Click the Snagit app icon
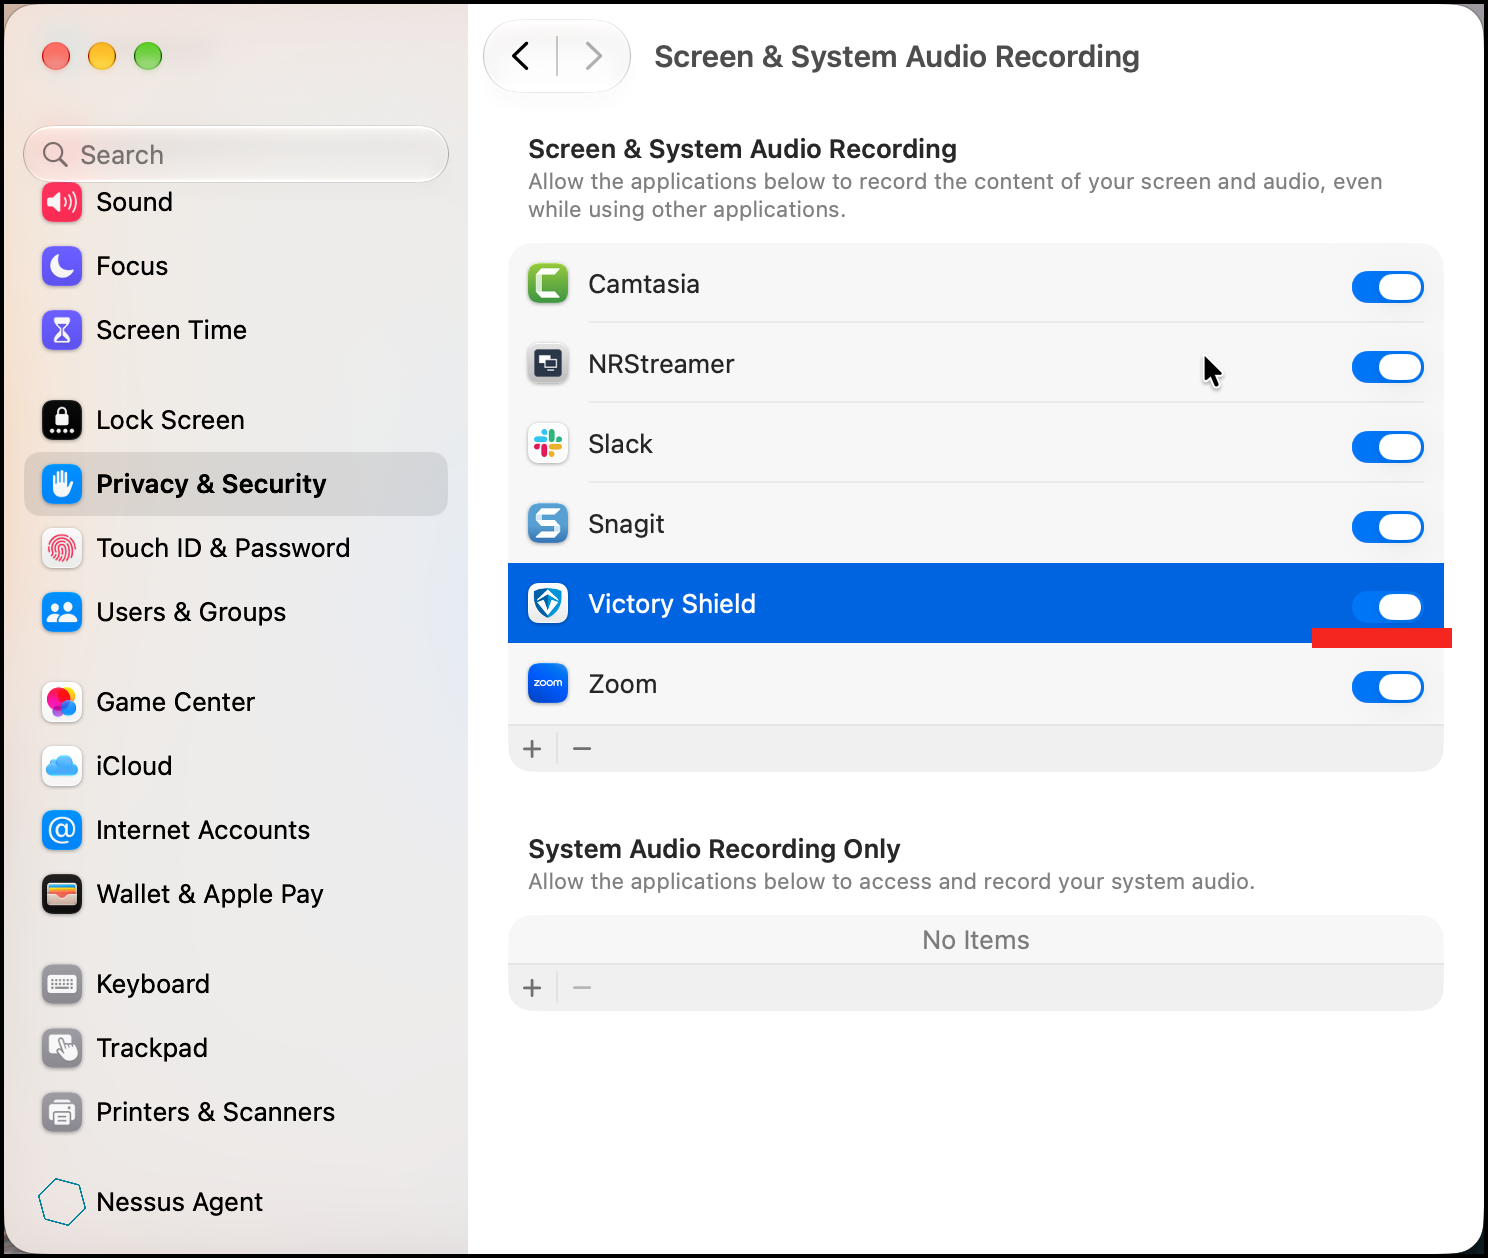1488x1258 pixels. pos(548,524)
